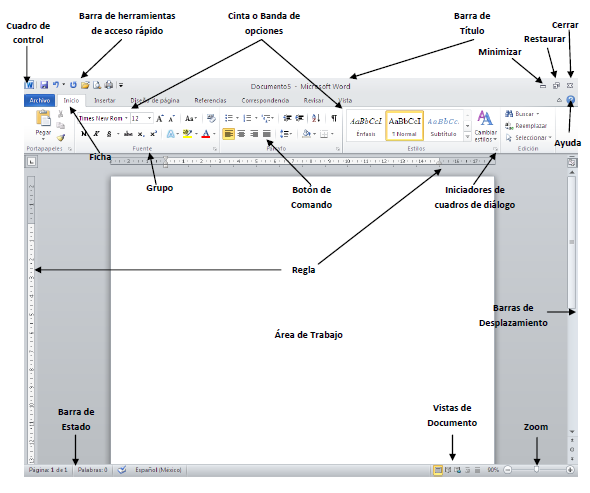Click the Reemplazar button
The image size is (590, 493).
[526, 126]
